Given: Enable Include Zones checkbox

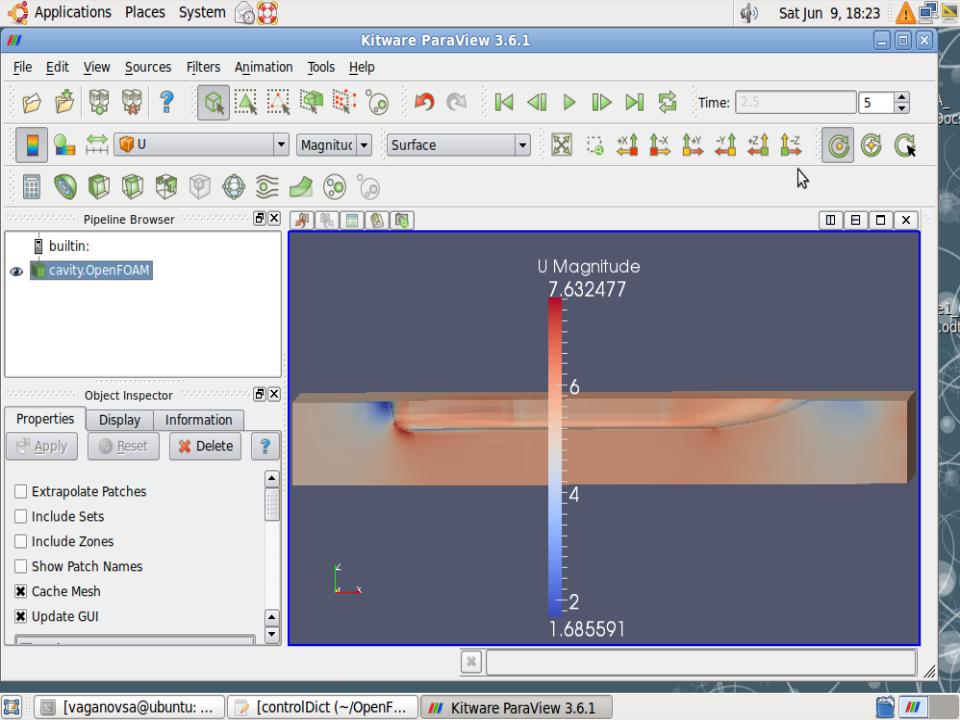Looking at the screenshot, I should click(x=21, y=541).
